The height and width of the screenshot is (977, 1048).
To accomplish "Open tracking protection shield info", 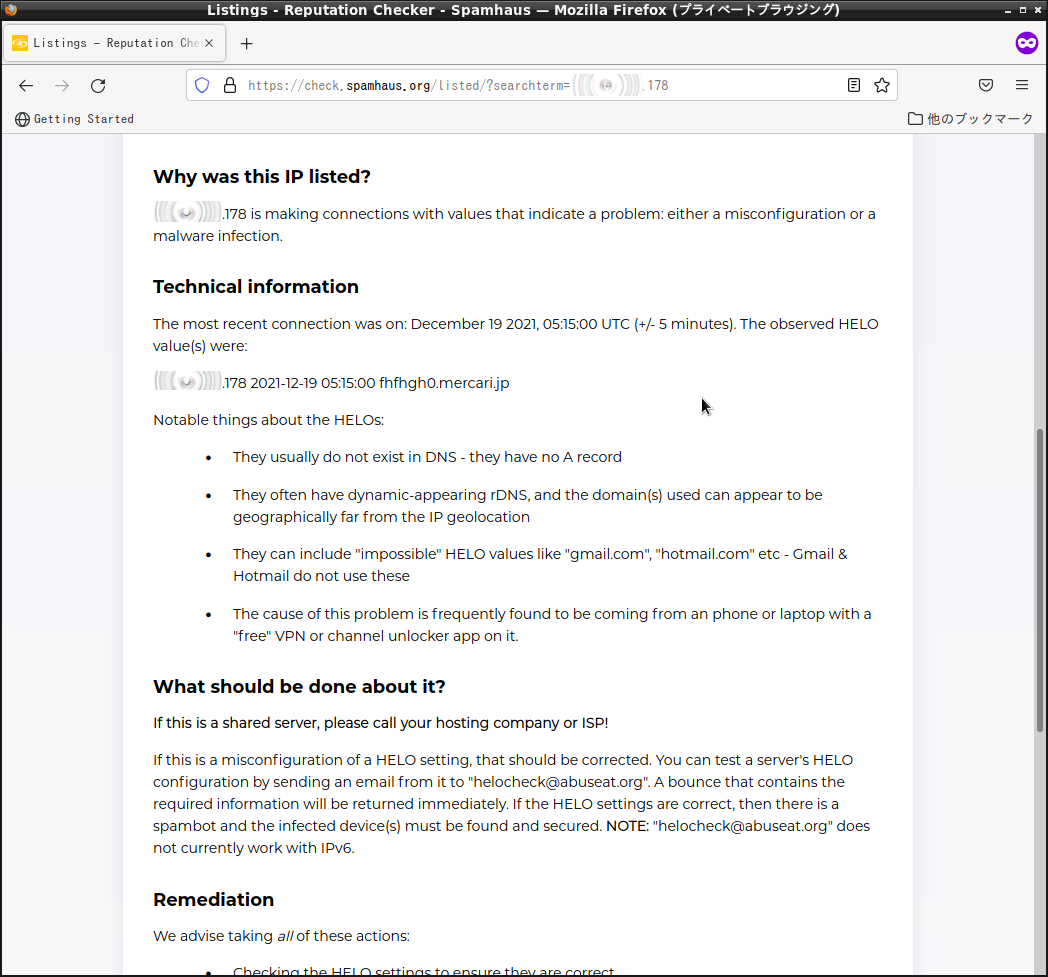I will [202, 86].
